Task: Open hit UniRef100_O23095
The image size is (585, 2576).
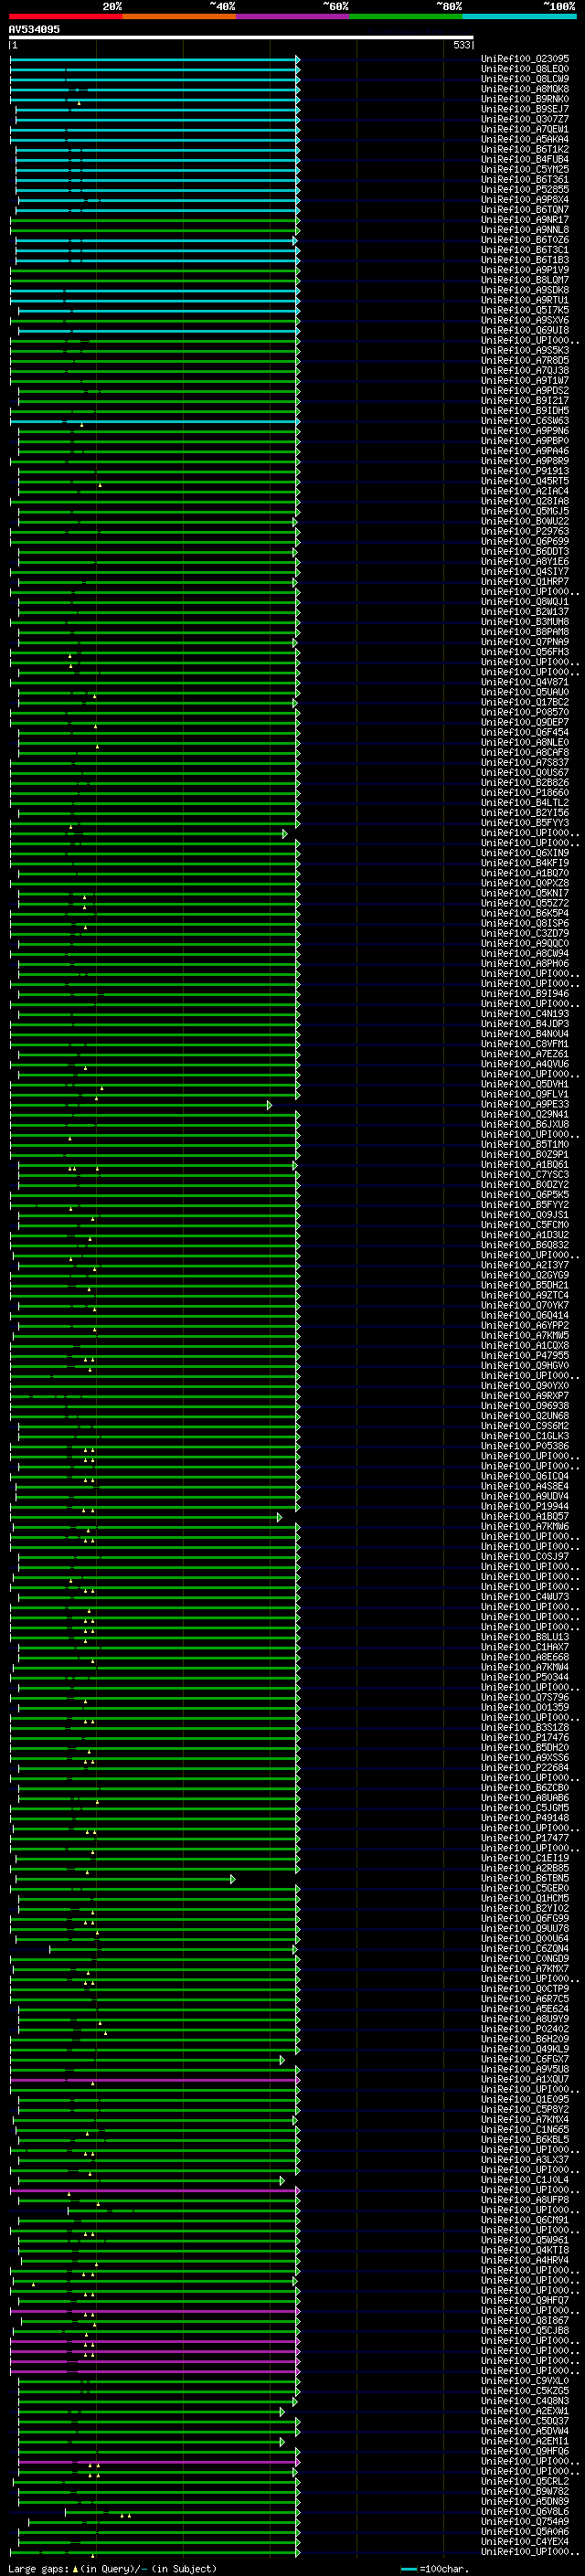Action: [525, 59]
